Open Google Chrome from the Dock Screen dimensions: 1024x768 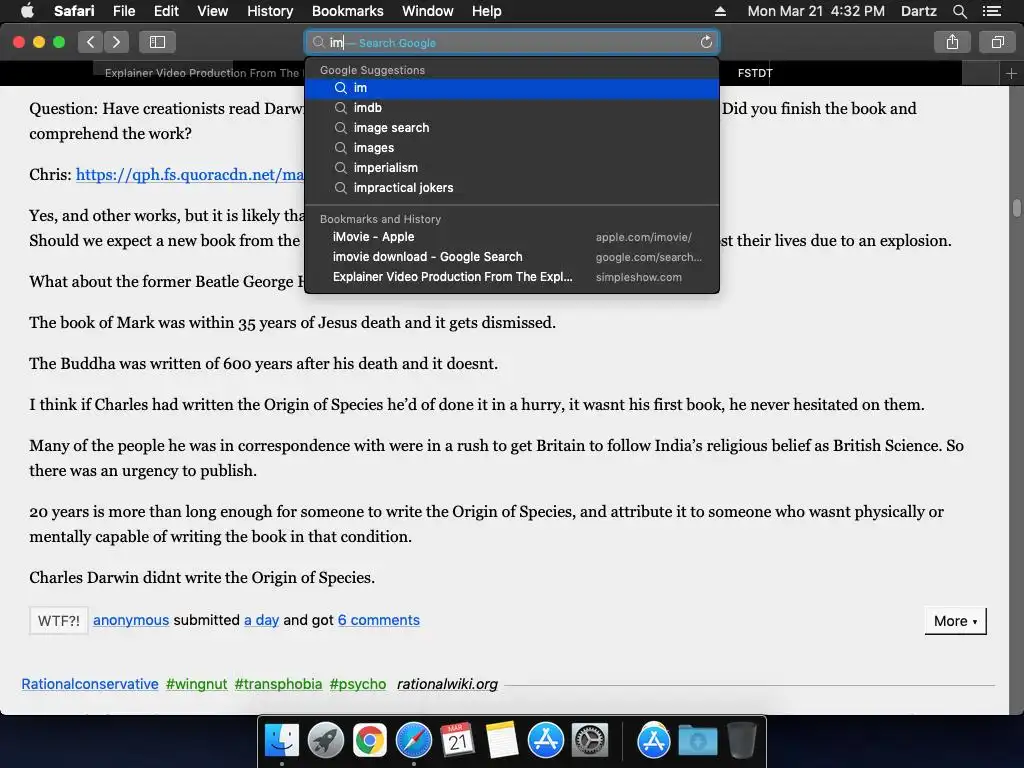370,741
